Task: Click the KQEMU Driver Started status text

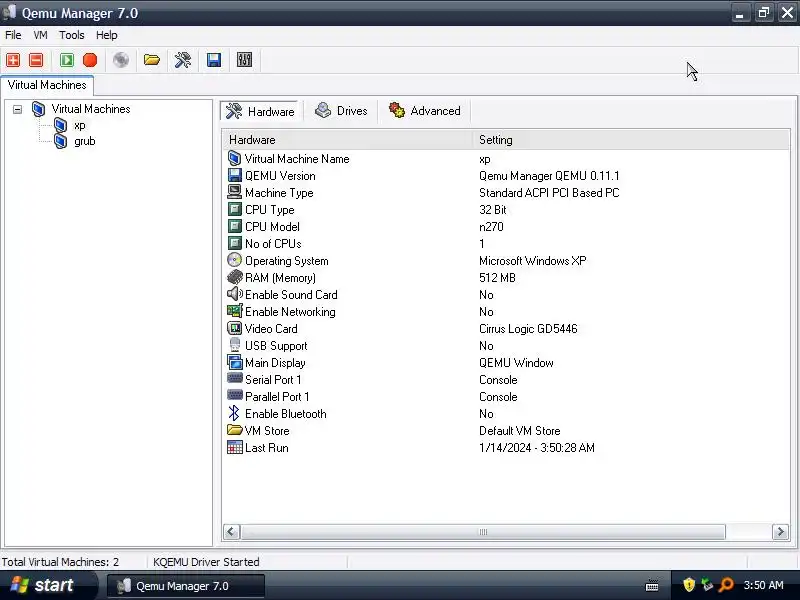Action: [206, 562]
